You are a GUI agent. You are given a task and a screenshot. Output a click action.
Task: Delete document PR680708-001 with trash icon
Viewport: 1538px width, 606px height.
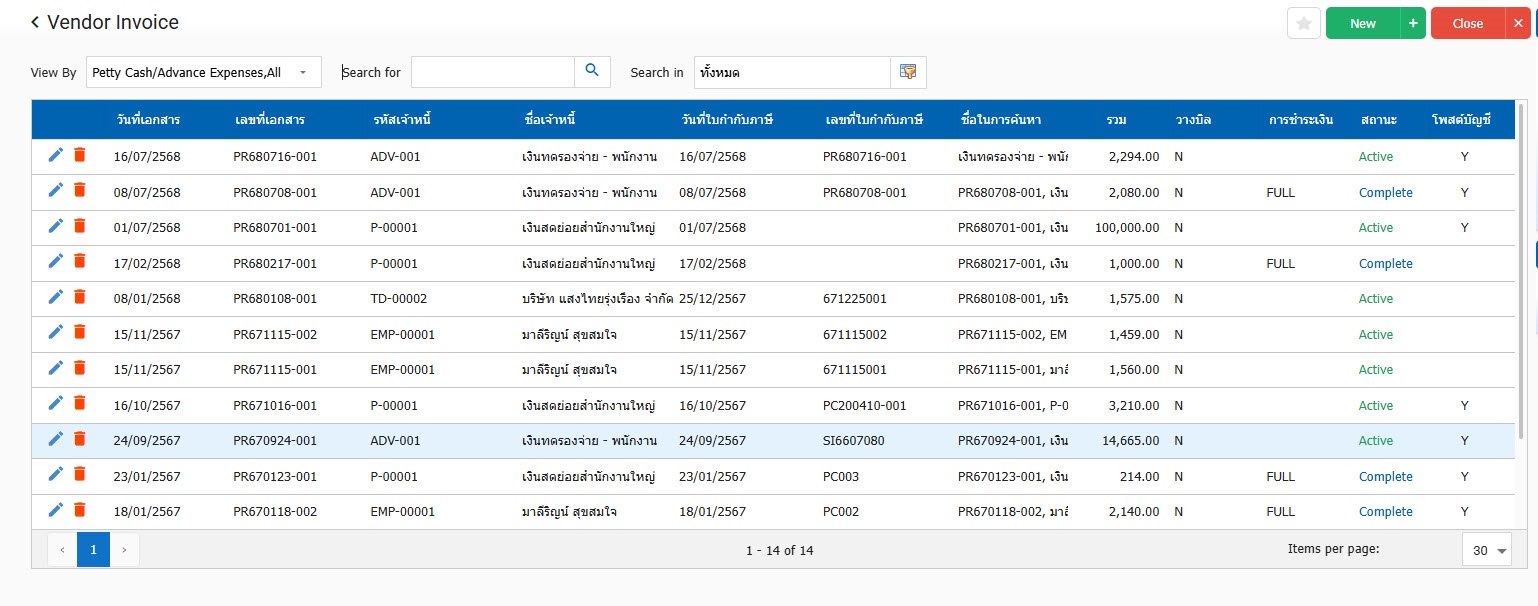coord(80,191)
